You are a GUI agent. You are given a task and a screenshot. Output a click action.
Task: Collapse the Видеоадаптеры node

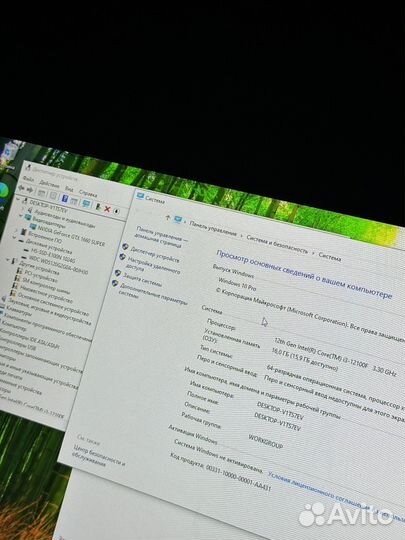21,216
